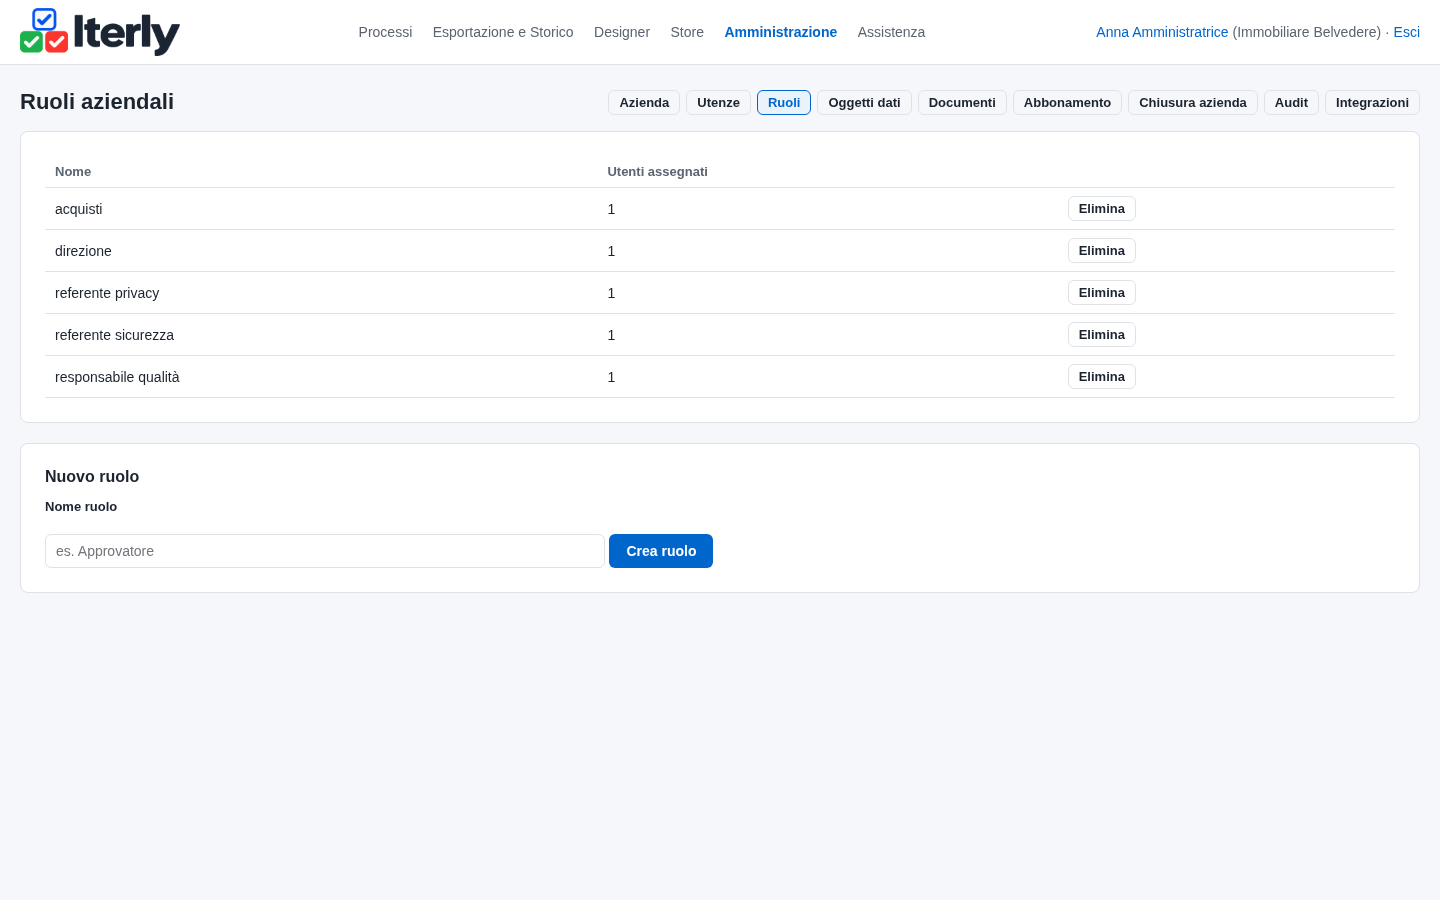Open the Assistenza page
1440x900 pixels.
tap(891, 32)
